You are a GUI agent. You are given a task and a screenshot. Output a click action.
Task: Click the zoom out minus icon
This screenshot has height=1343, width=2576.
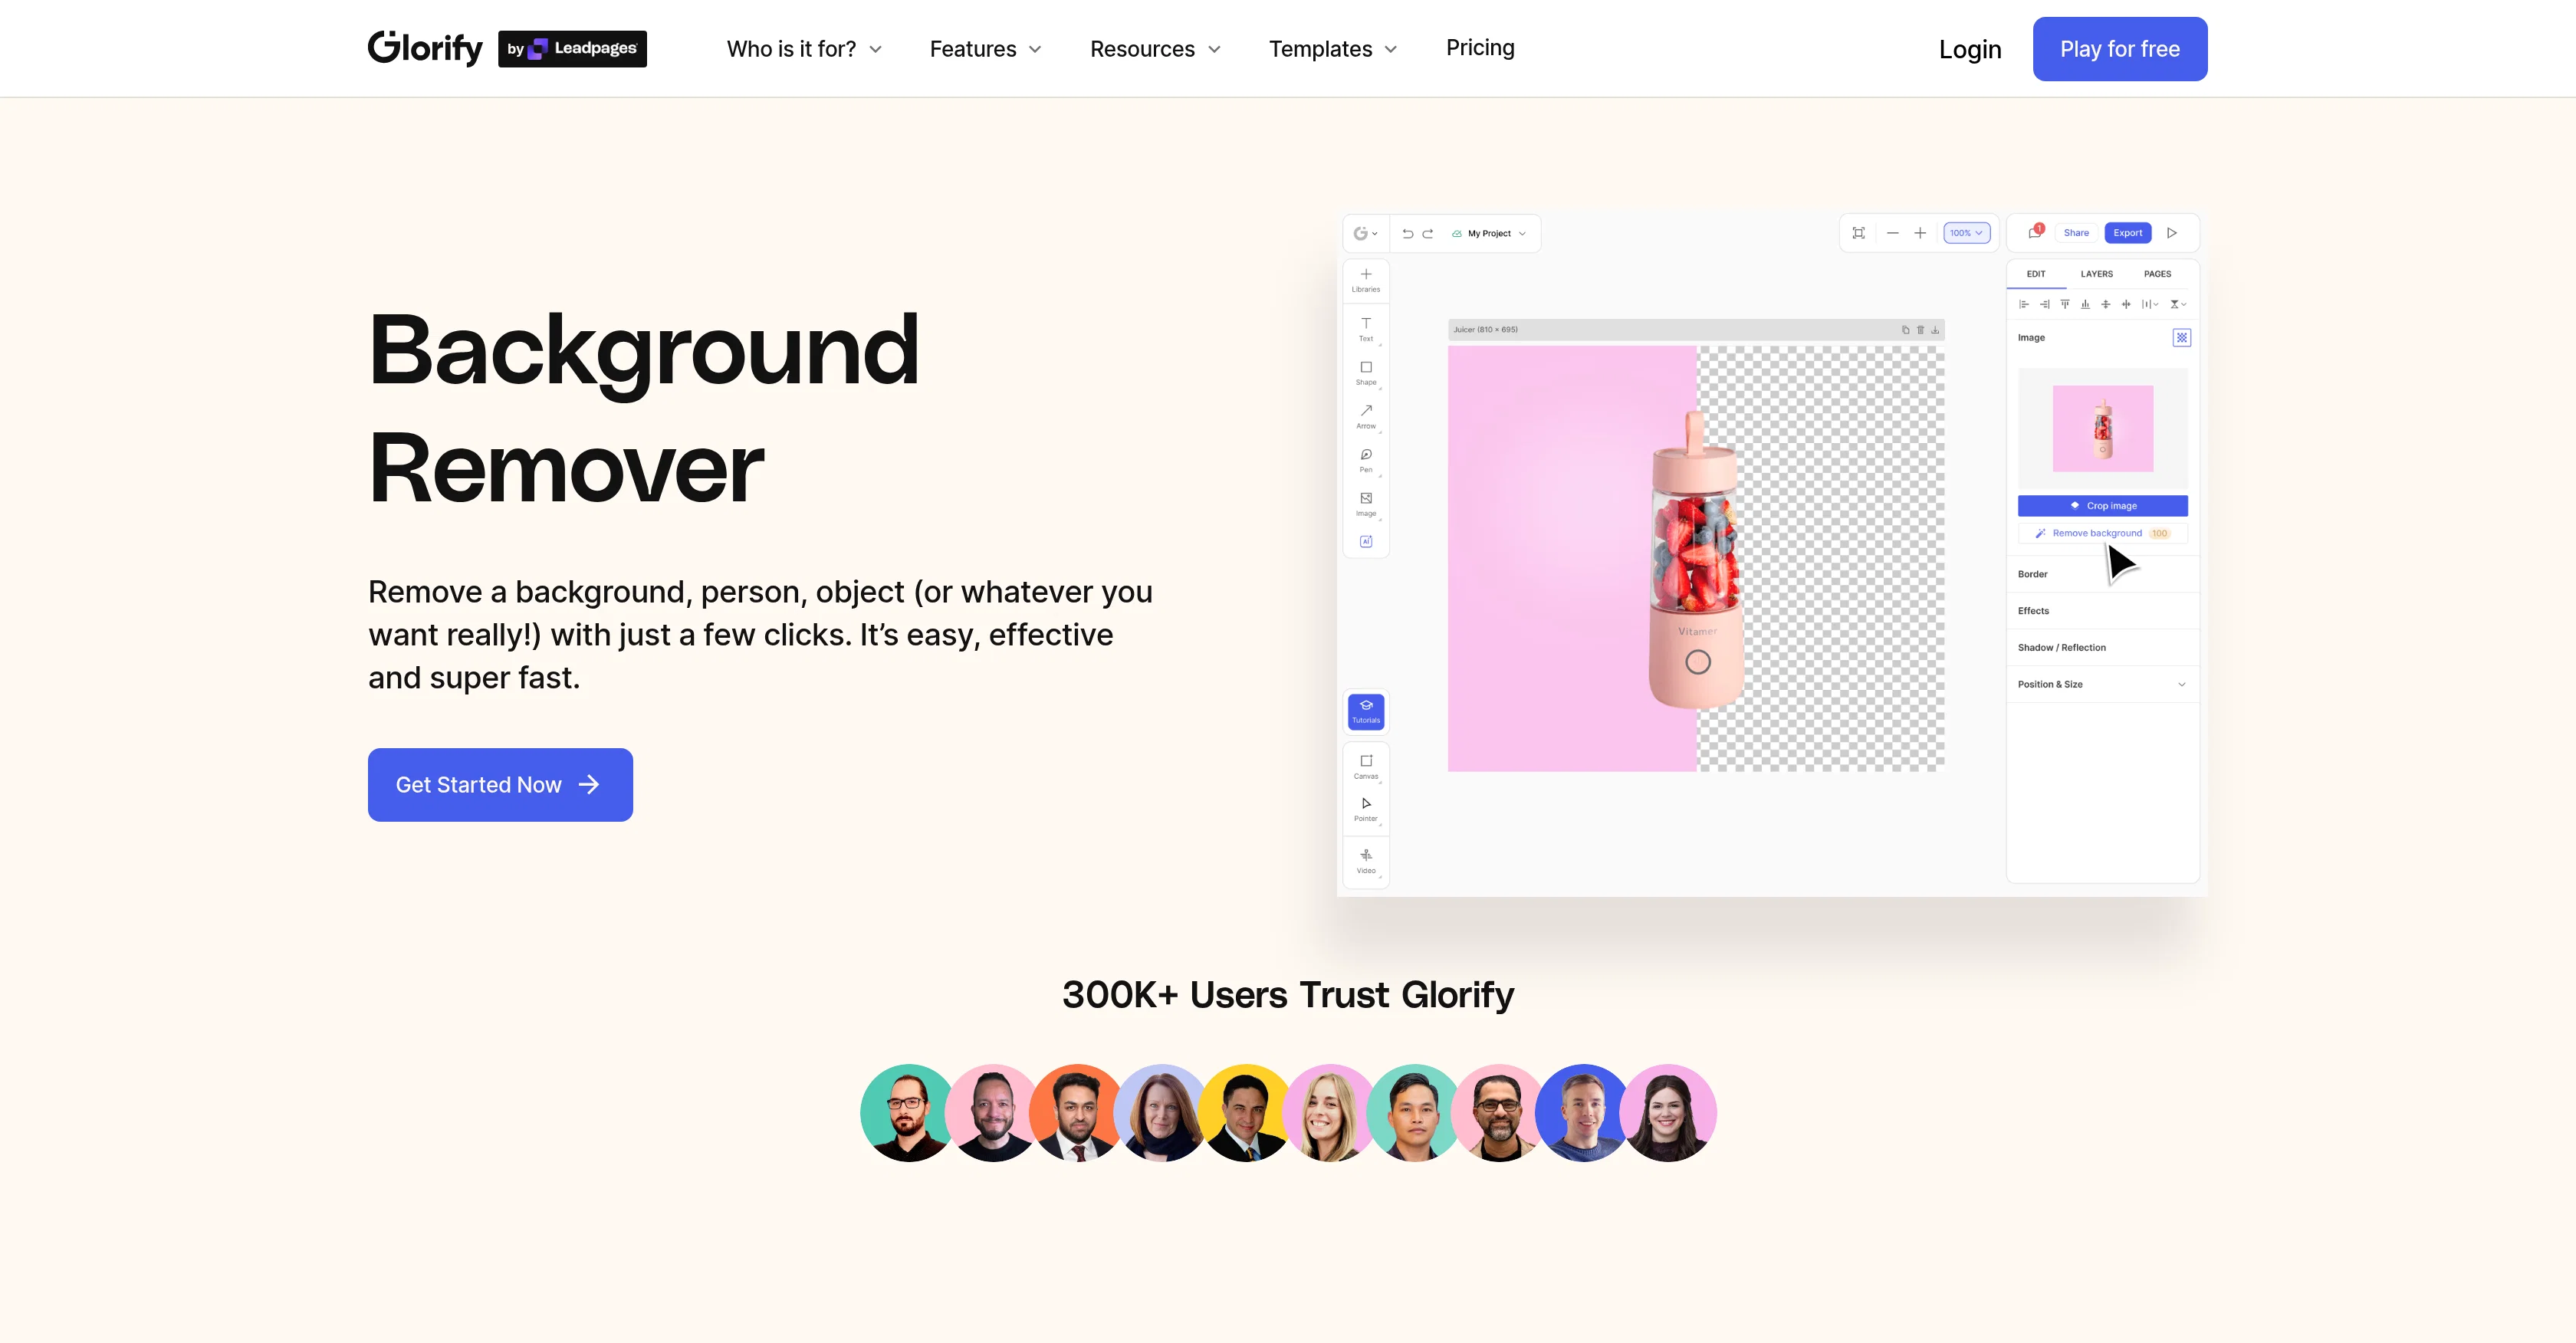1892,233
